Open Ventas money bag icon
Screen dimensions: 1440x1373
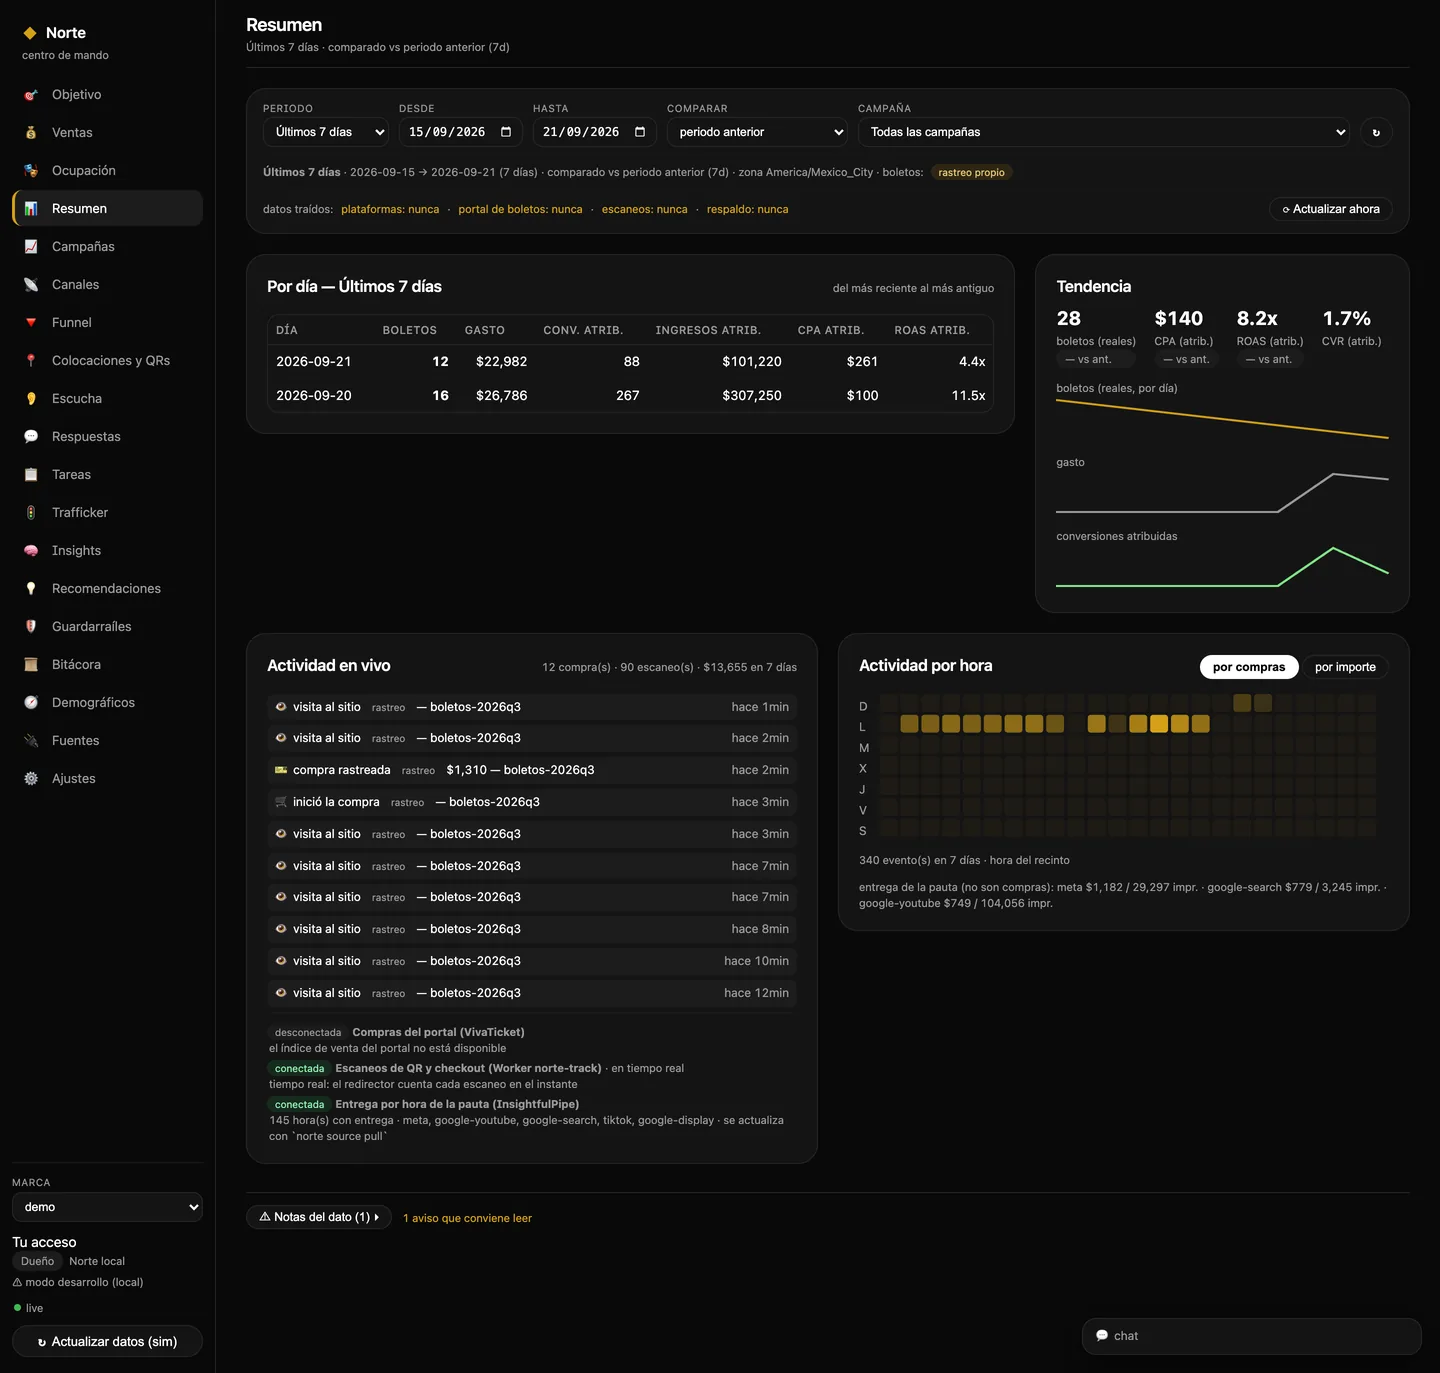[x=31, y=133]
